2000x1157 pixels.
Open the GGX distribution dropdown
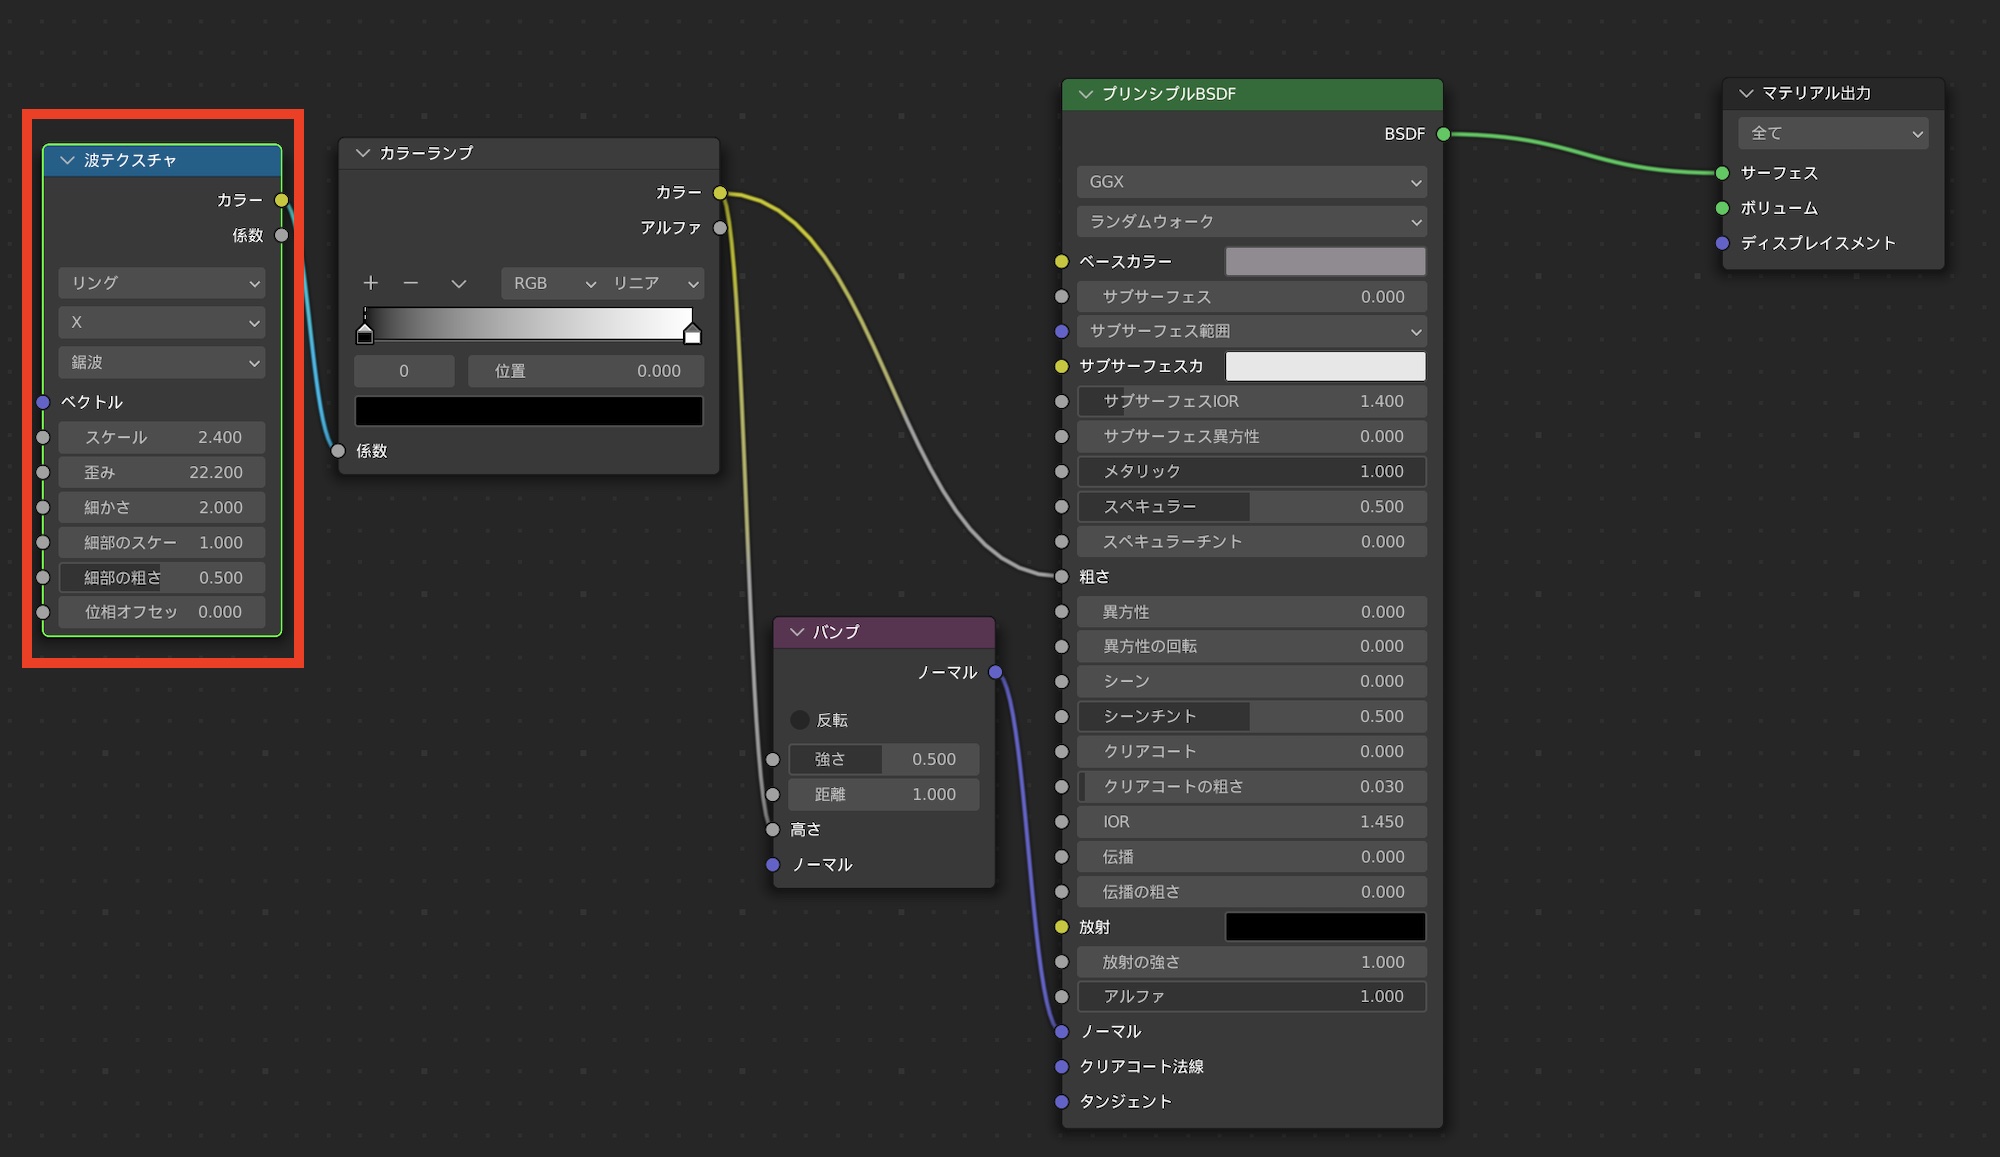1251,182
